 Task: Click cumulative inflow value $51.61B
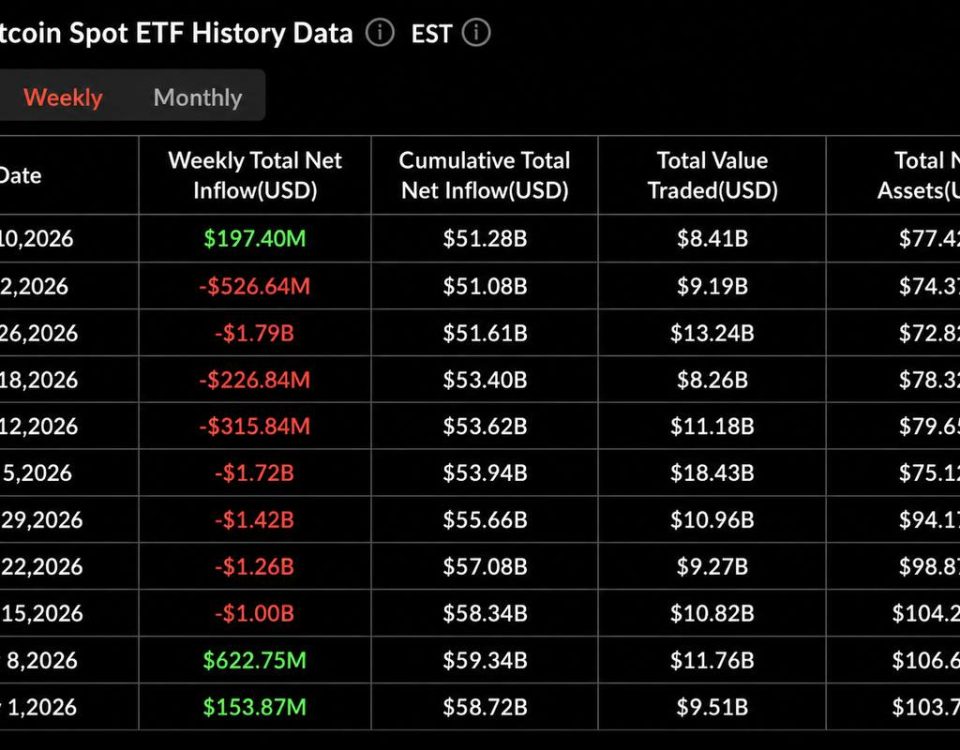(485, 333)
